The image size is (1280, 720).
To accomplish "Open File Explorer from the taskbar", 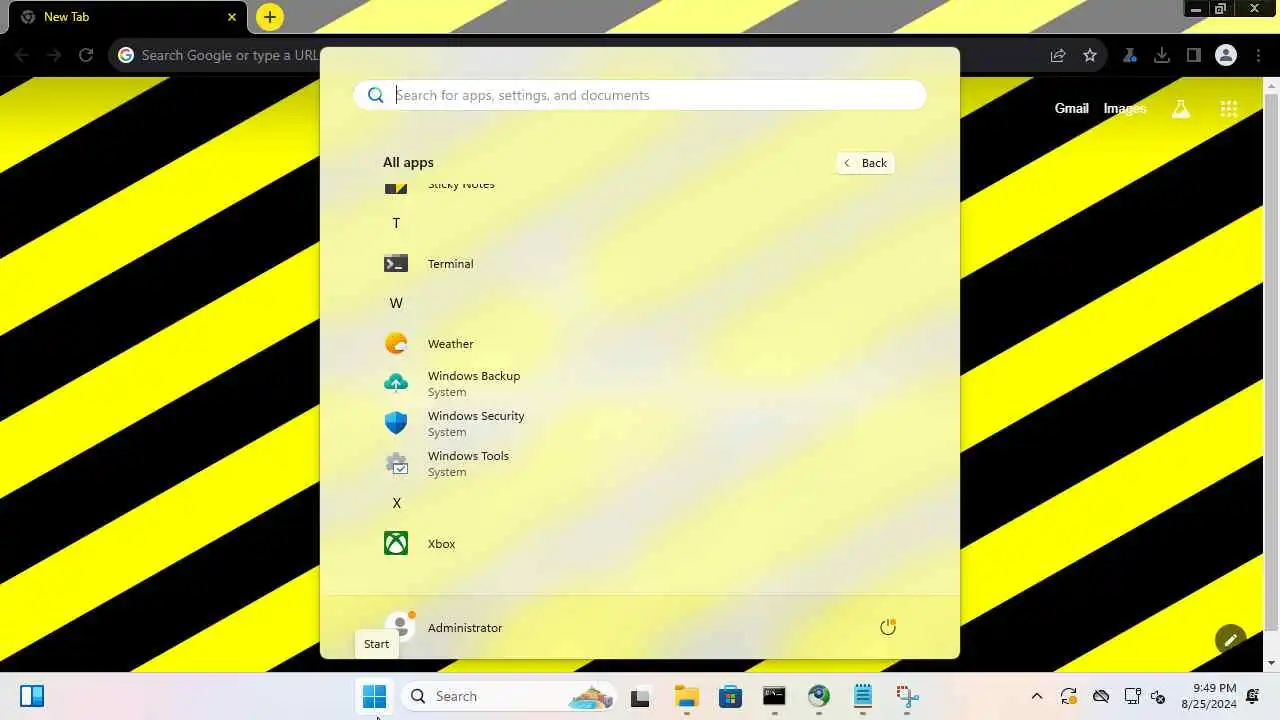I will [686, 696].
